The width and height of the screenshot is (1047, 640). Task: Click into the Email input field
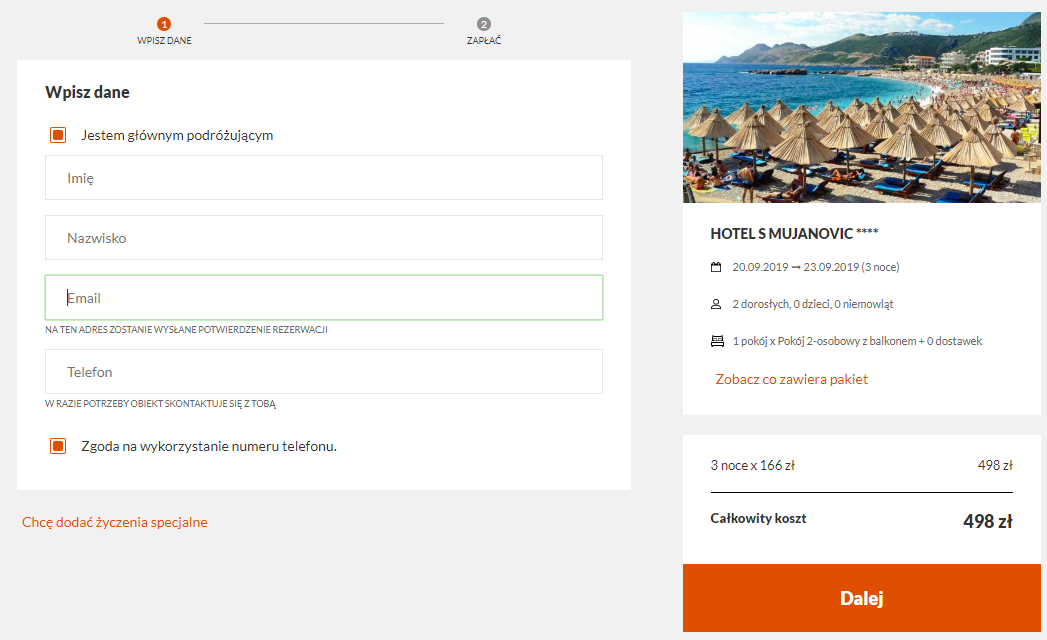[x=324, y=297]
